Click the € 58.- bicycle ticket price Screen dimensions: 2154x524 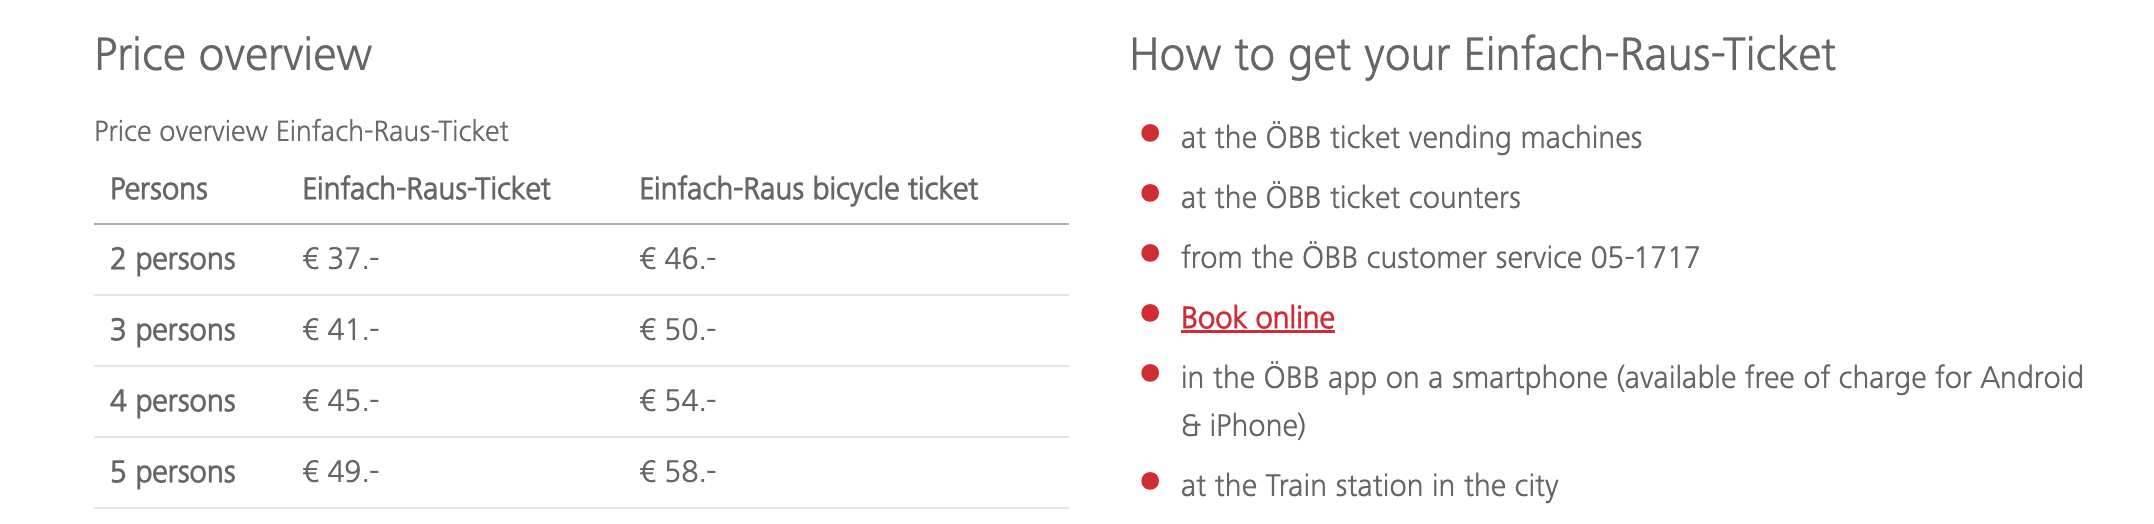tap(678, 472)
